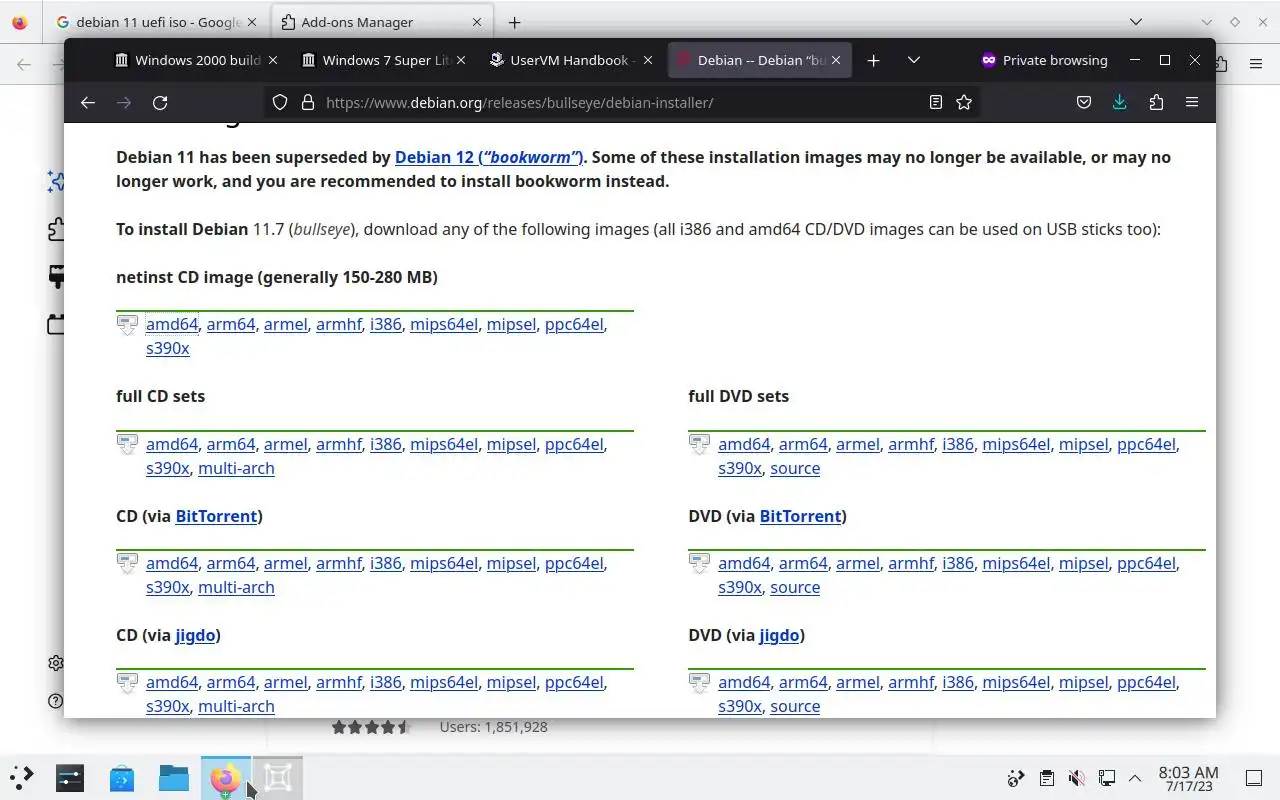Open s390x netinst CD image link
Image resolution: width=1280 pixels, height=800 pixels.
(x=168, y=348)
